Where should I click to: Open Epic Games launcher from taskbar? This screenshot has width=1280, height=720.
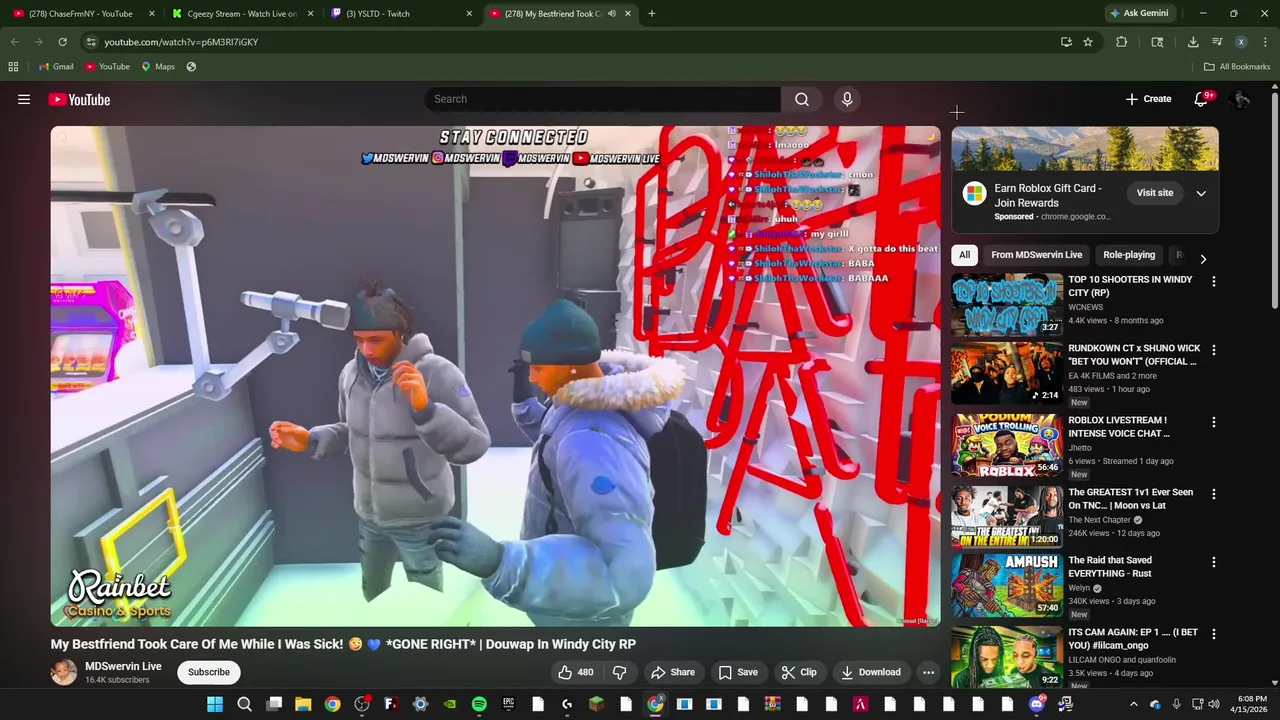tap(508, 704)
